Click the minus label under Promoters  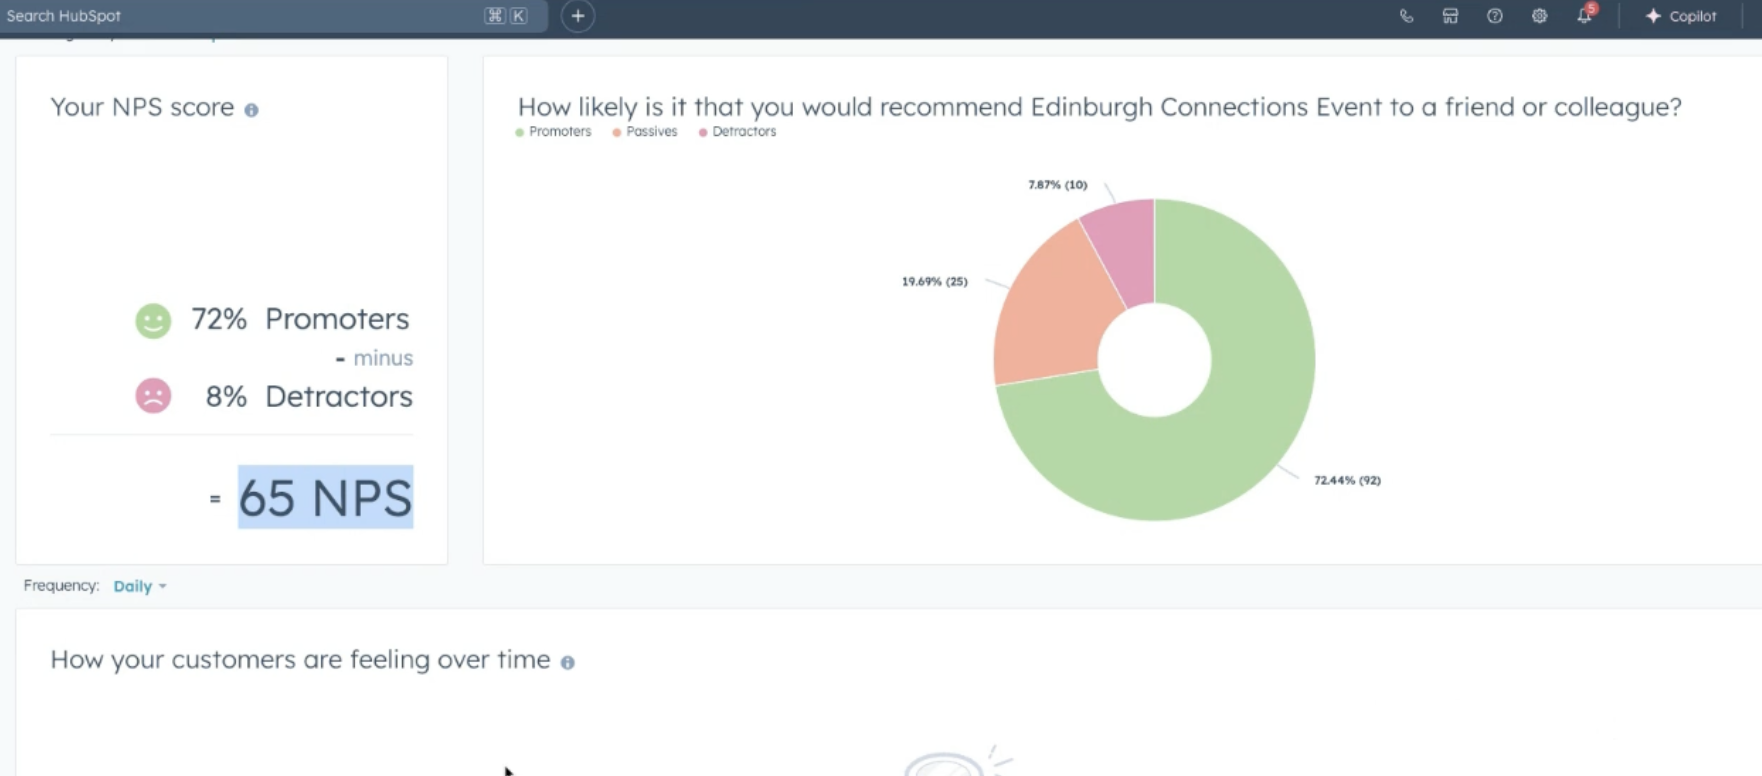383,358
